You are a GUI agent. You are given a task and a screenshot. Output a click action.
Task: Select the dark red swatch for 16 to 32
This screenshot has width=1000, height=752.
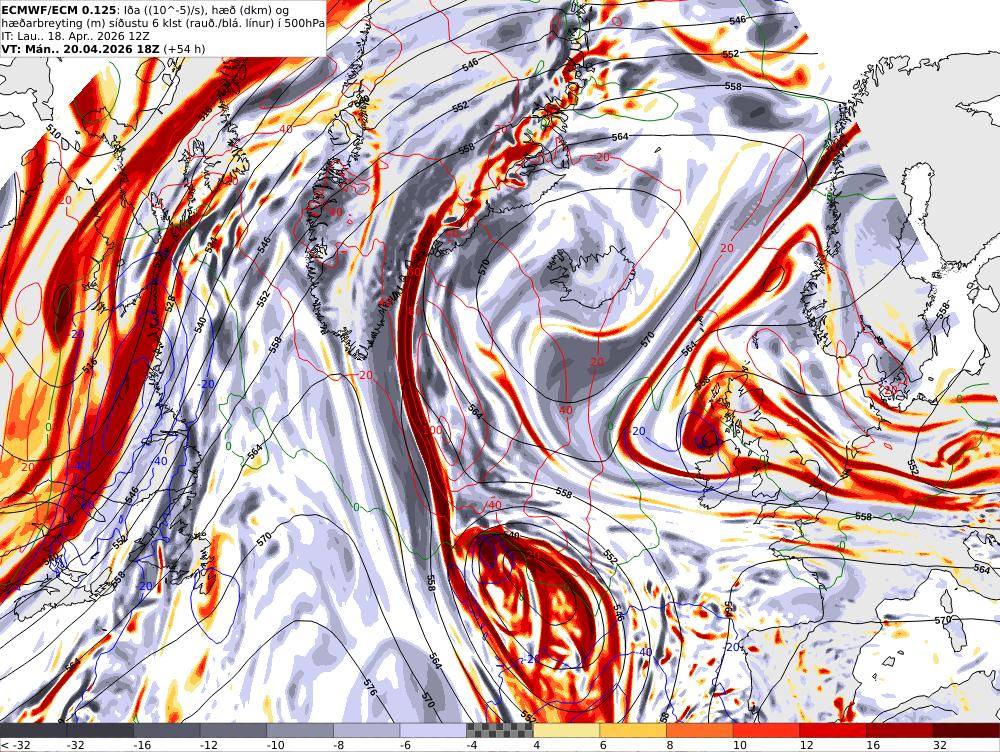point(900,730)
